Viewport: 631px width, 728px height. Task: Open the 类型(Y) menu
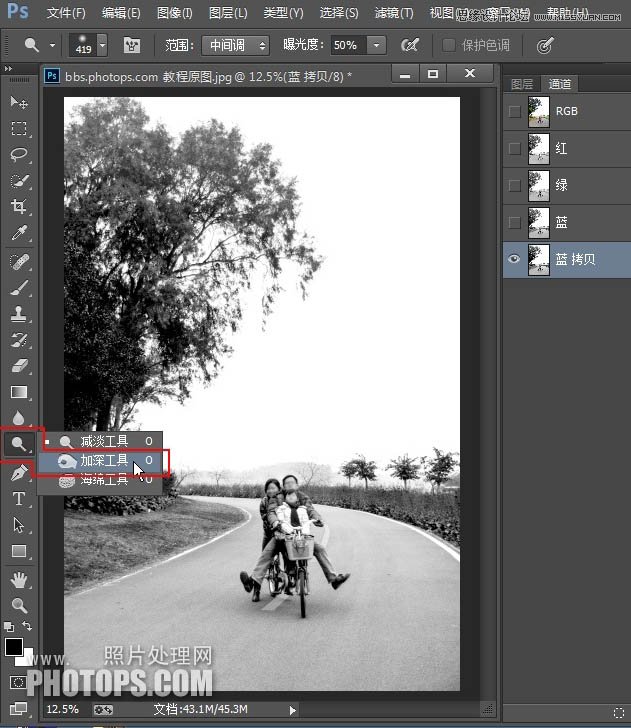[283, 13]
